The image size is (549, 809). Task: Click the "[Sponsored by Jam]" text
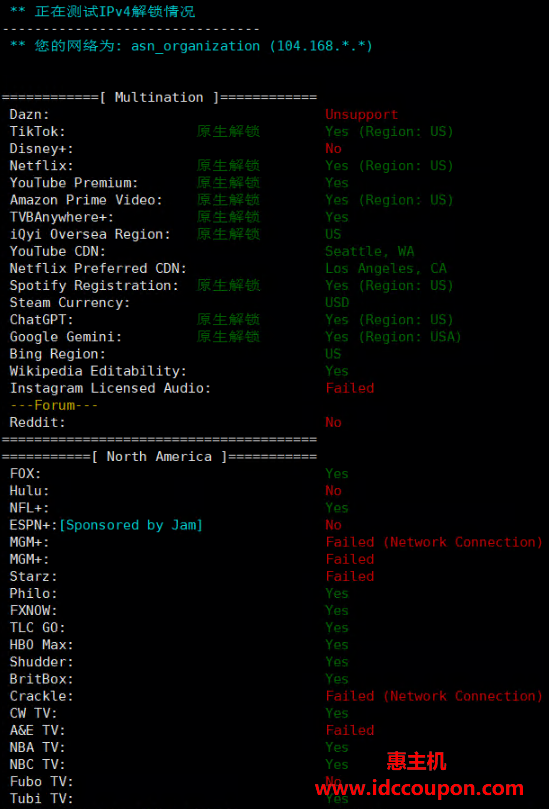[x=131, y=525]
